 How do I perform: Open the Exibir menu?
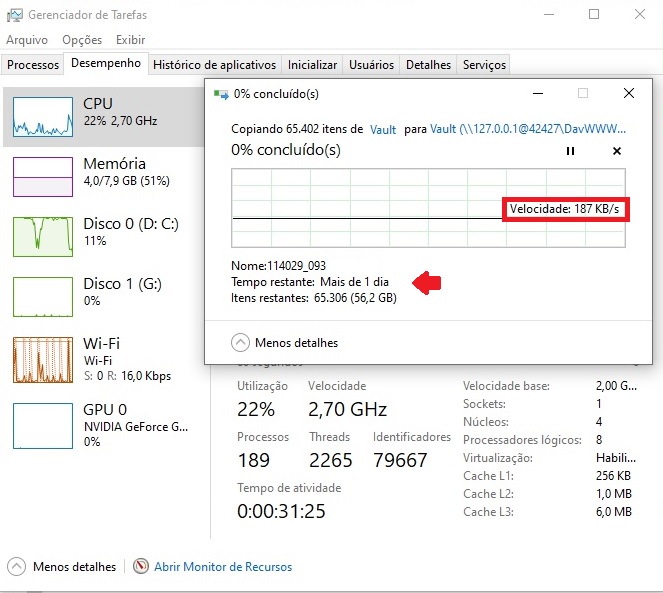pos(130,40)
